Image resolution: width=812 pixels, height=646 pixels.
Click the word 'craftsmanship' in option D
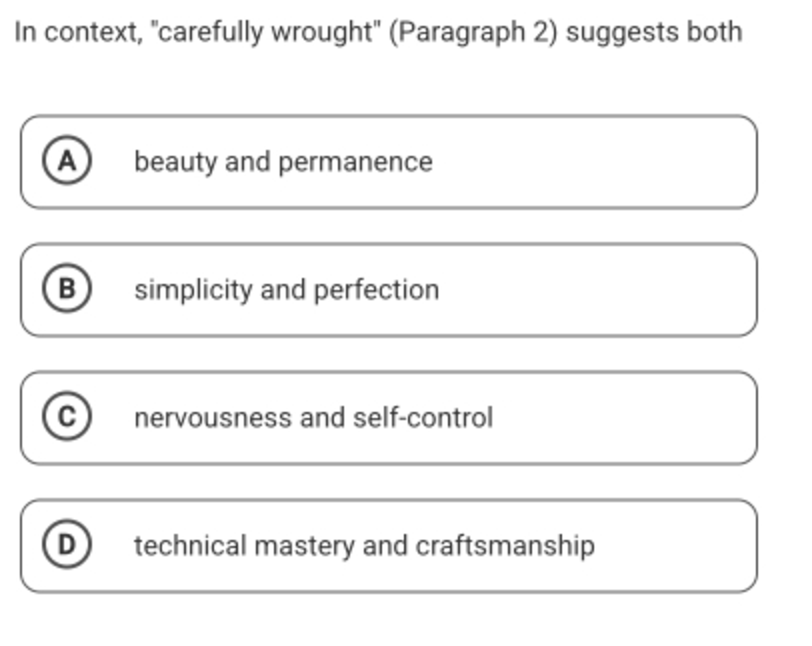pyautogui.click(x=505, y=547)
